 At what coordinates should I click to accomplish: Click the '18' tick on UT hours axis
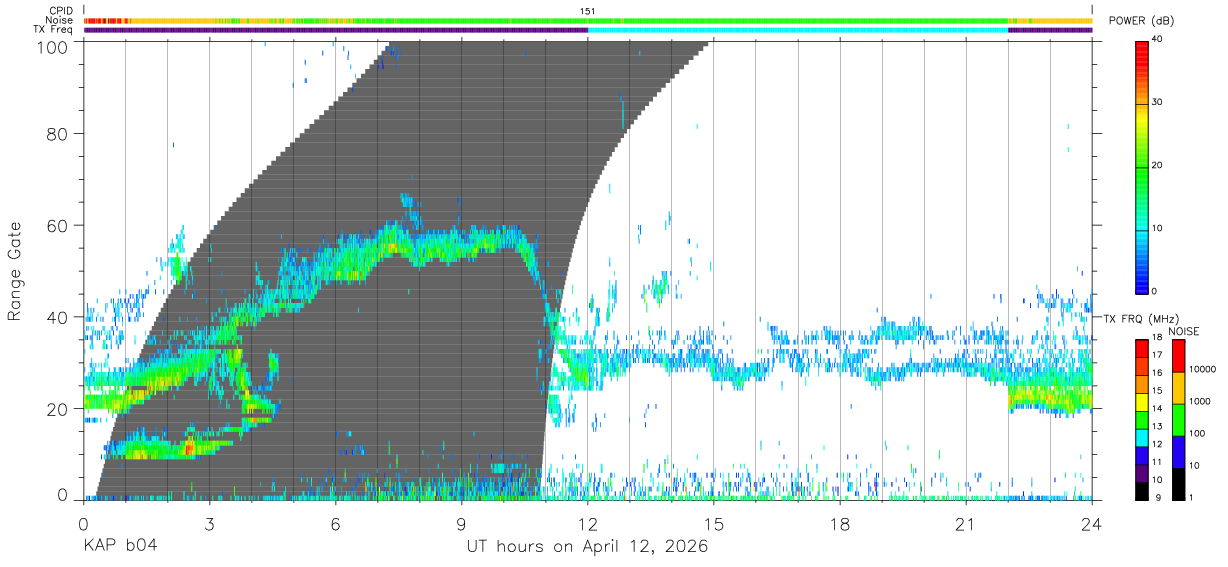point(840,523)
